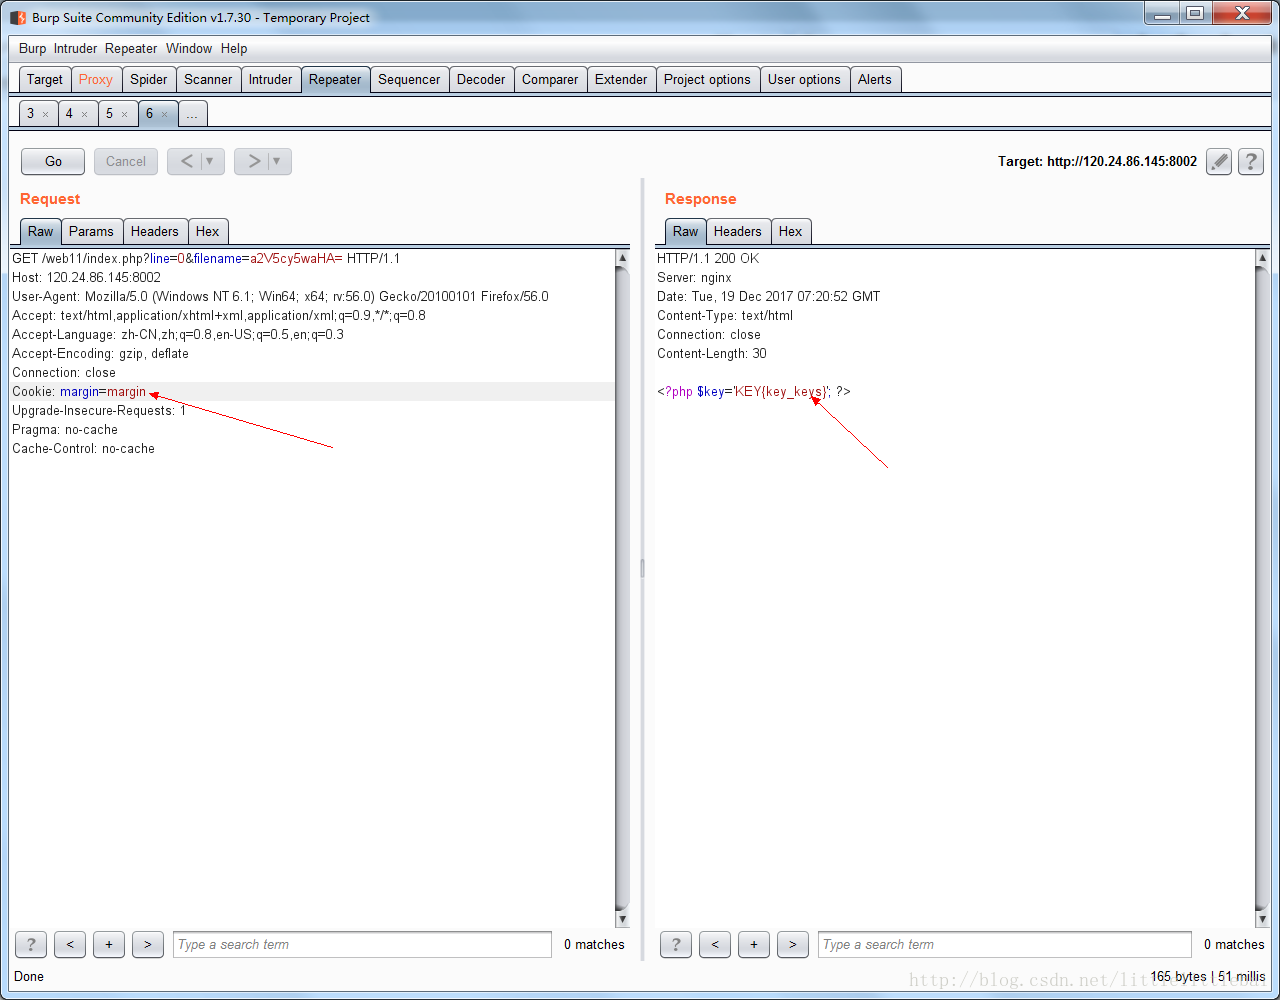Select Repeater sub-tab 3

click(x=31, y=114)
